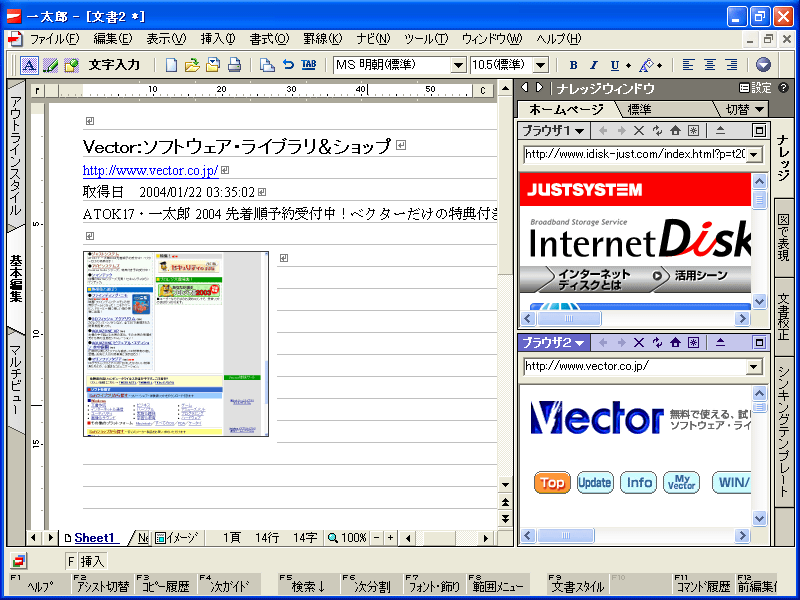
Task: Refresh the page in Browser 1
Action: click(x=657, y=131)
